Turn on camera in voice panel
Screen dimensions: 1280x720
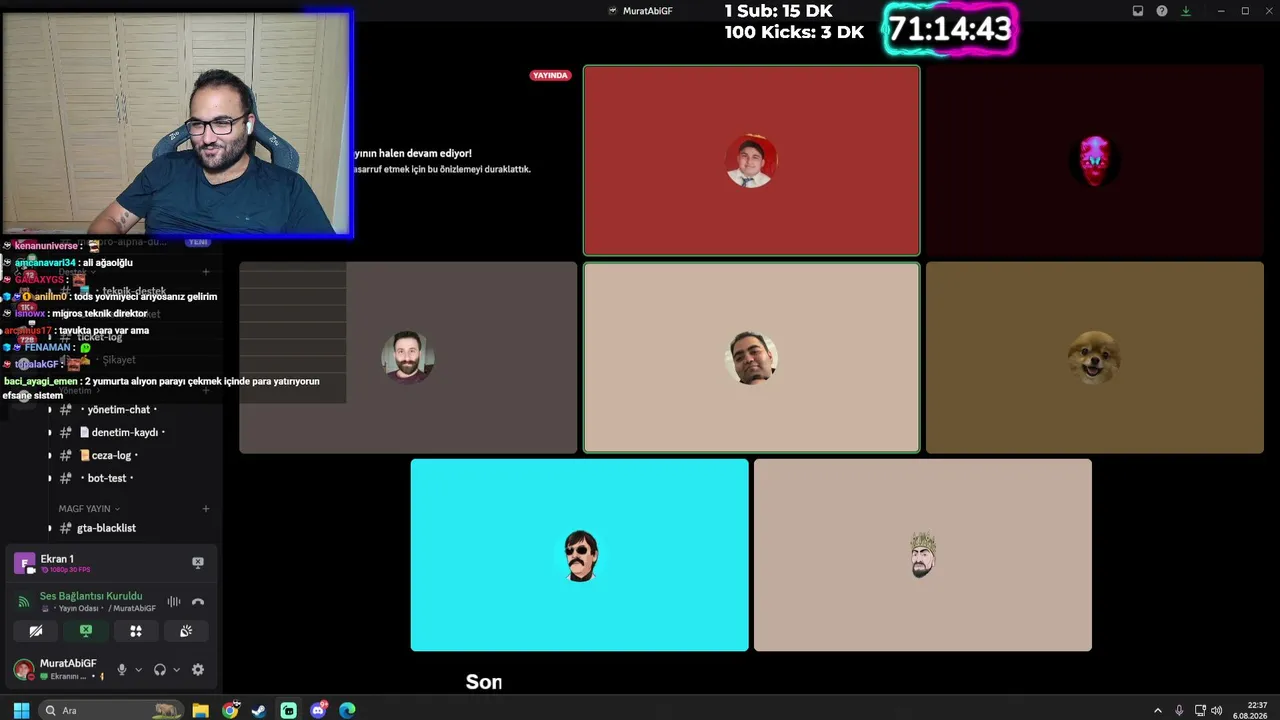[x=36, y=631]
